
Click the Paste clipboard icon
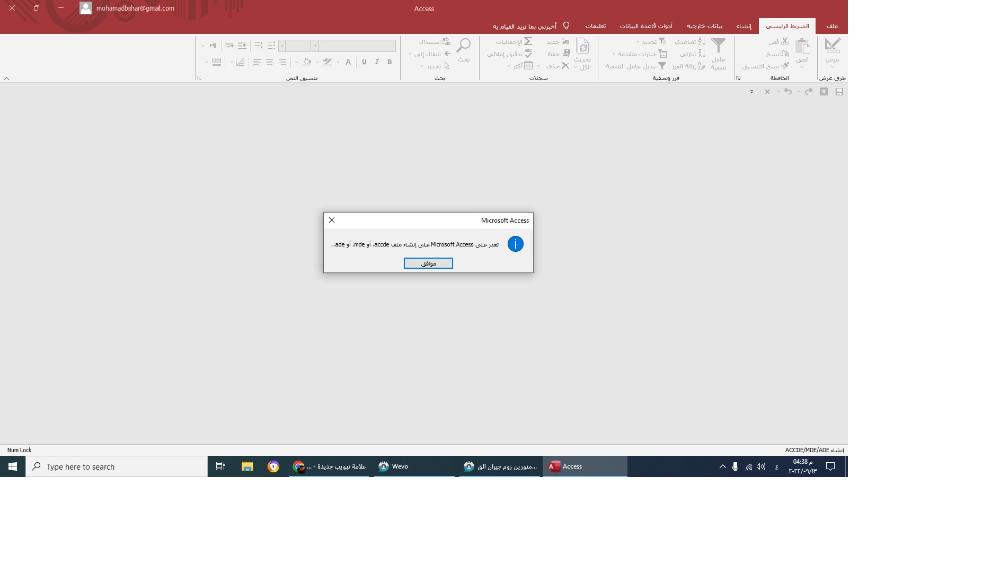(802, 46)
